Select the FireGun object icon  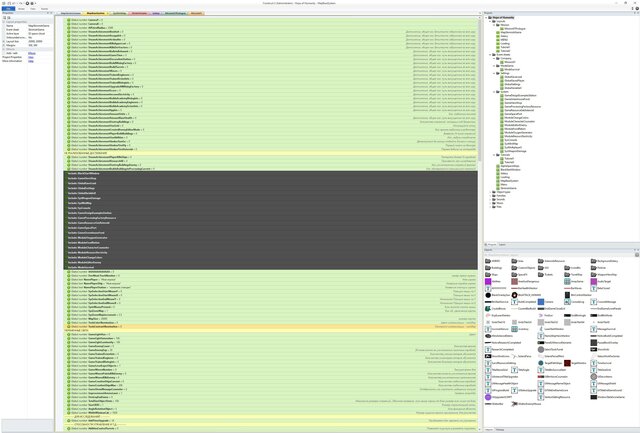(541, 315)
